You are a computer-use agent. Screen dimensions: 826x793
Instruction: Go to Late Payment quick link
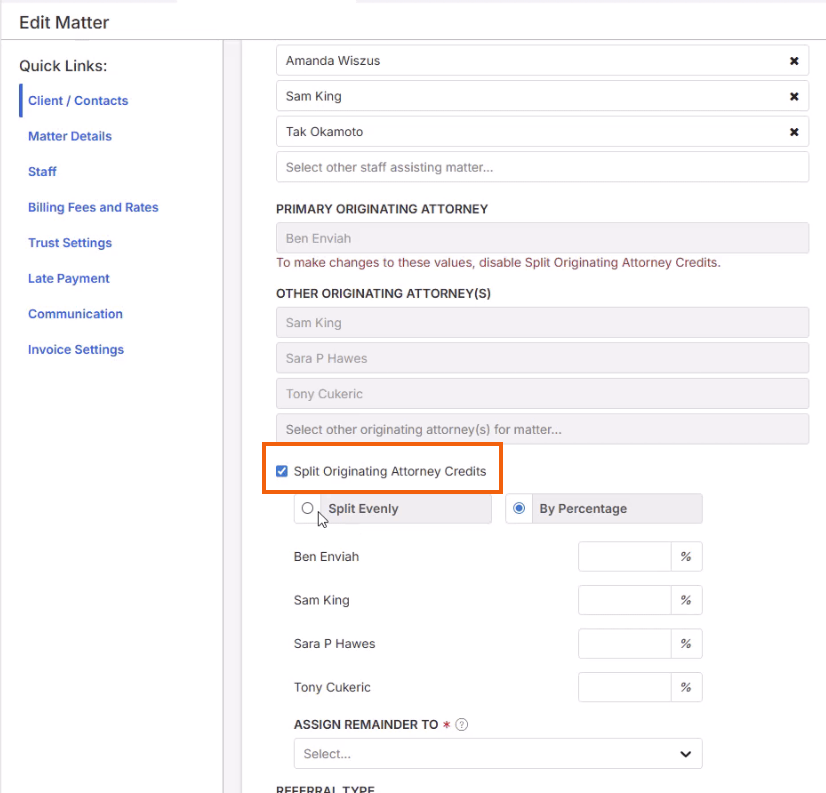click(x=69, y=278)
